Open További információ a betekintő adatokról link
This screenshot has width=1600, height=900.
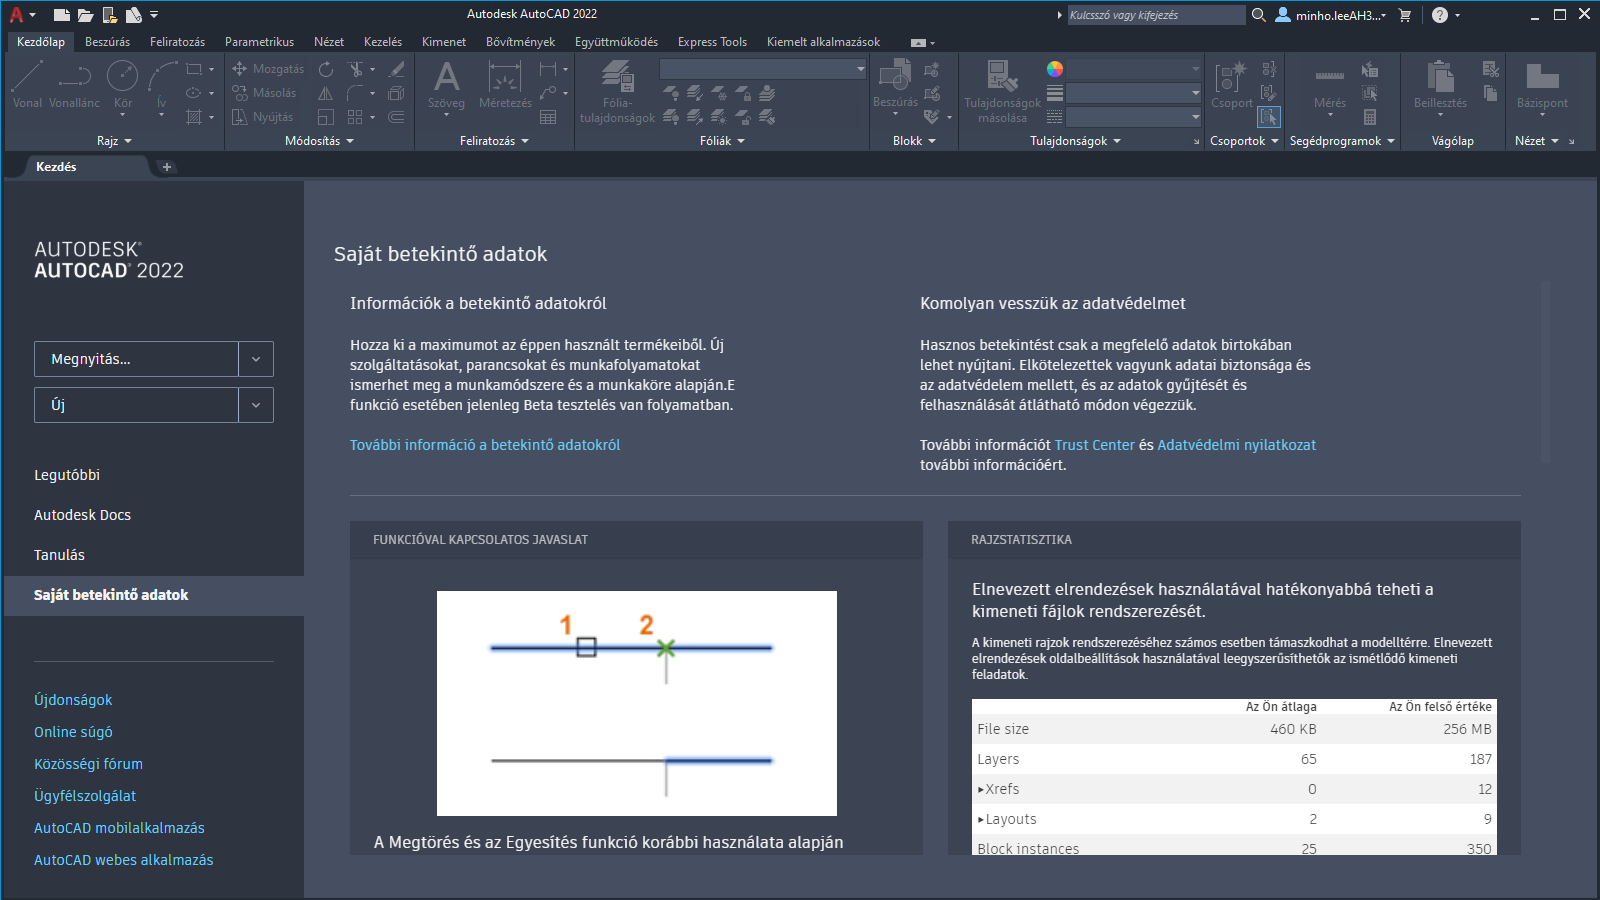tap(485, 445)
